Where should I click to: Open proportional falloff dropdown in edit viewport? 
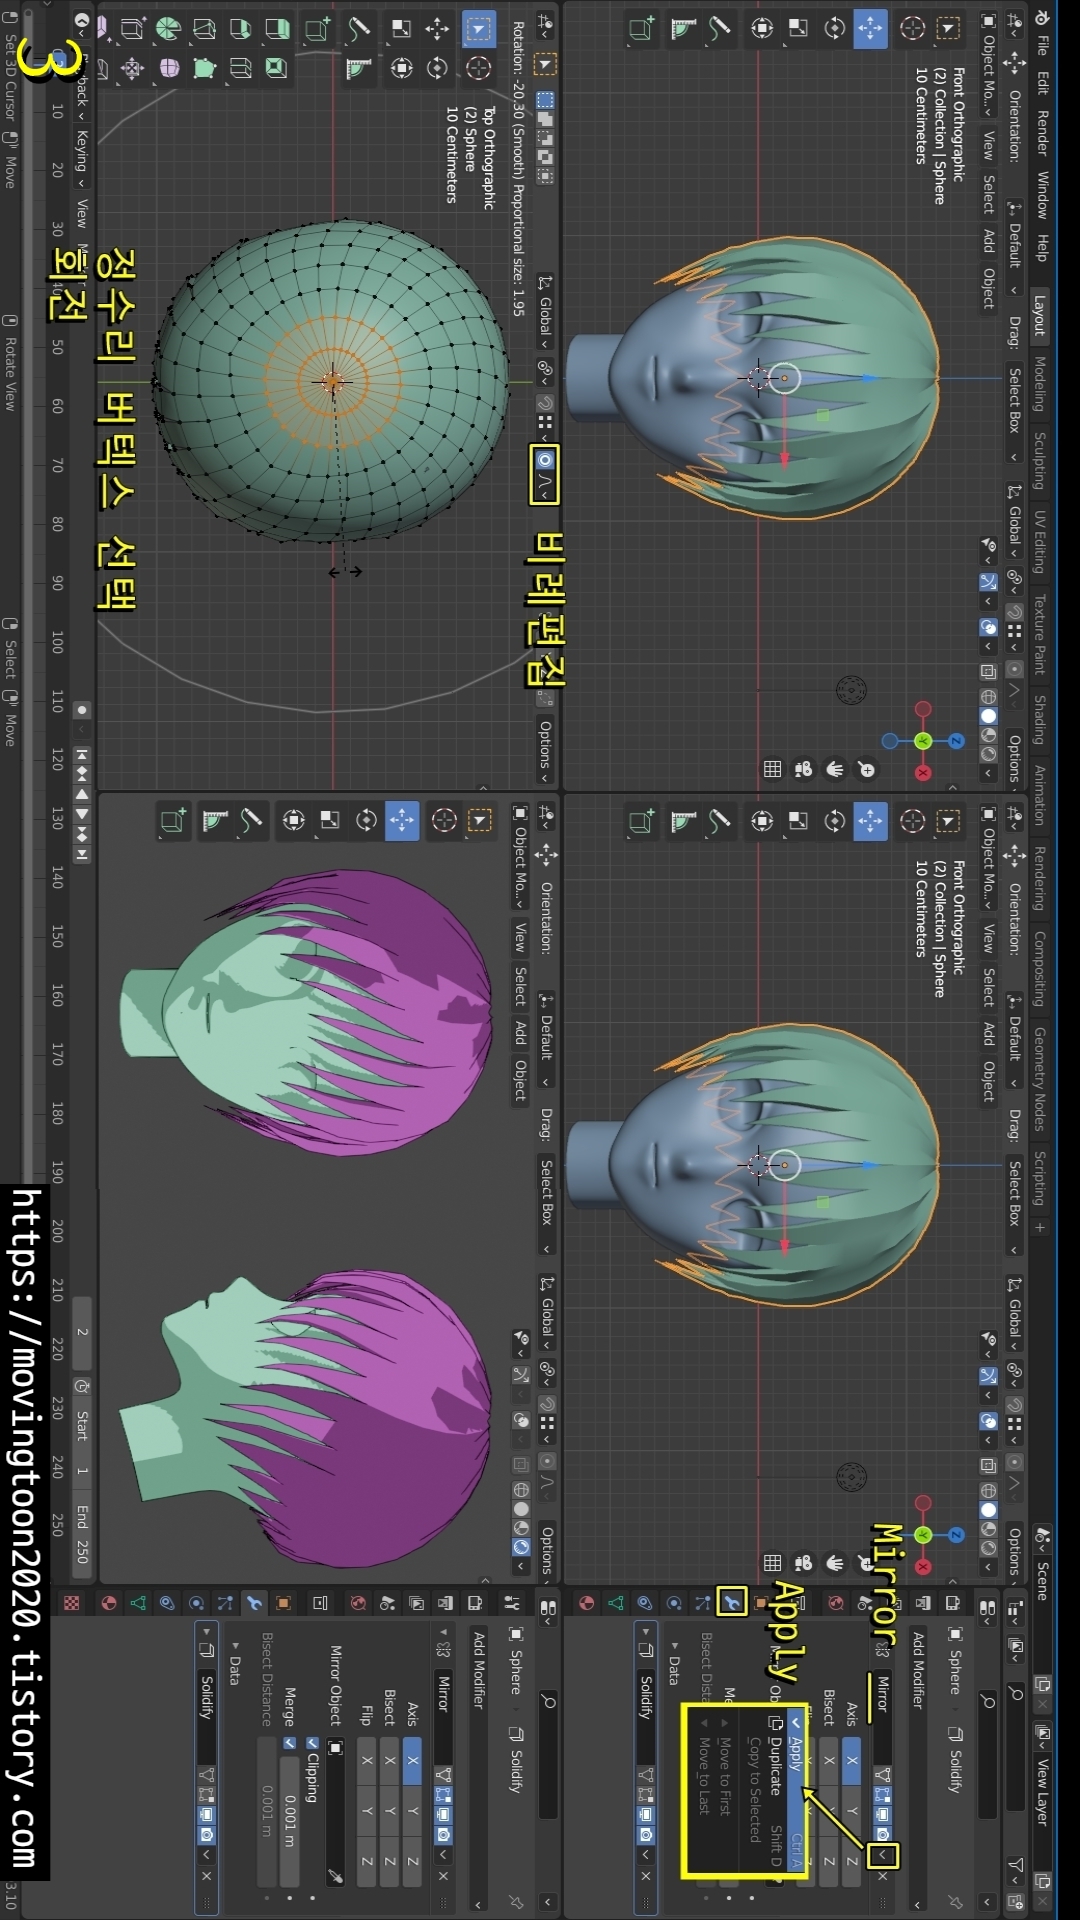coord(545,487)
